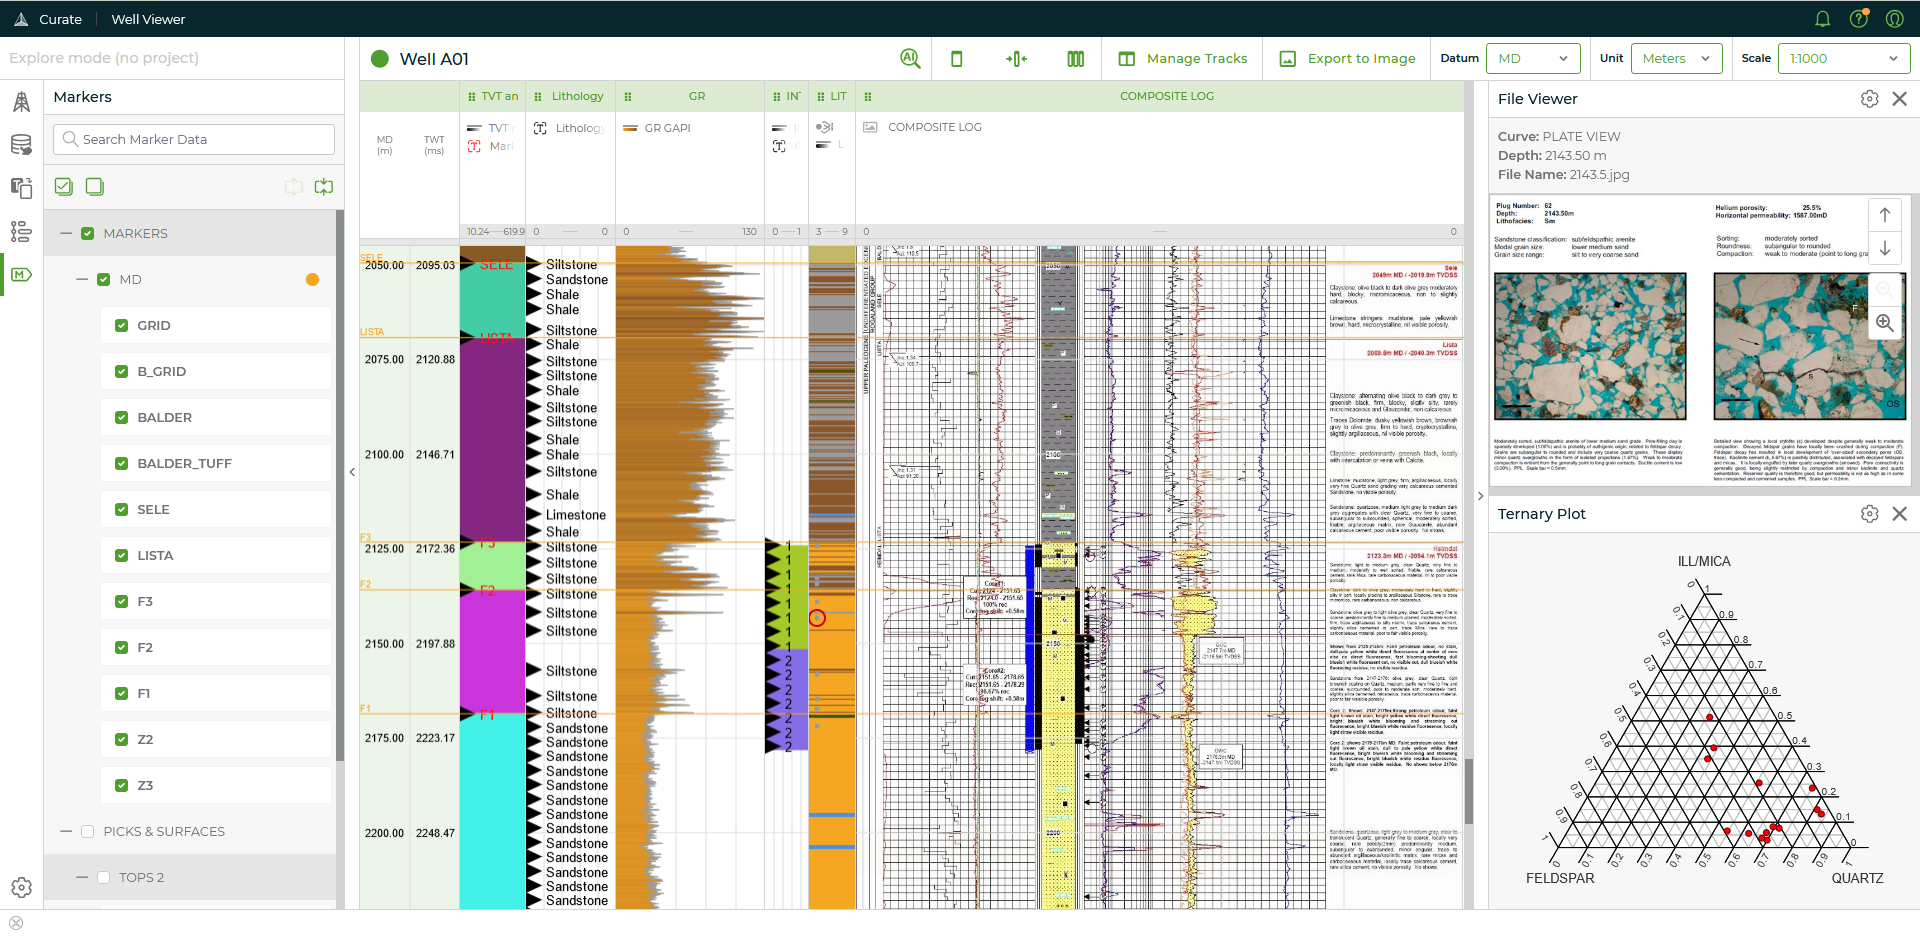Click the single track view icon
1920x936 pixels.
click(957, 59)
